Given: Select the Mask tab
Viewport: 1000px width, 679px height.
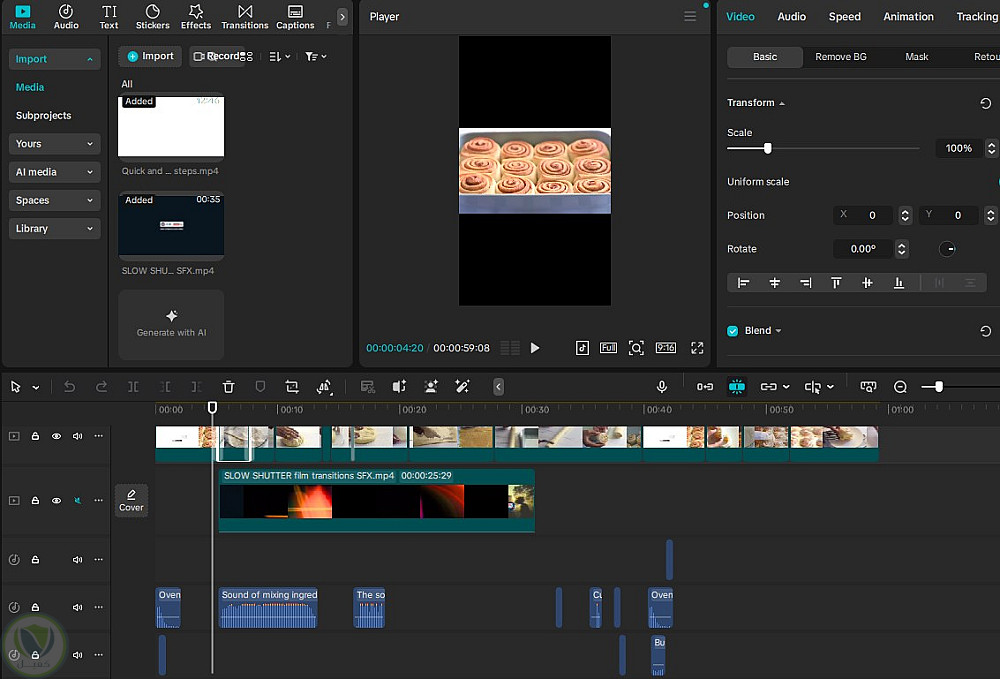Looking at the screenshot, I should pos(916,57).
